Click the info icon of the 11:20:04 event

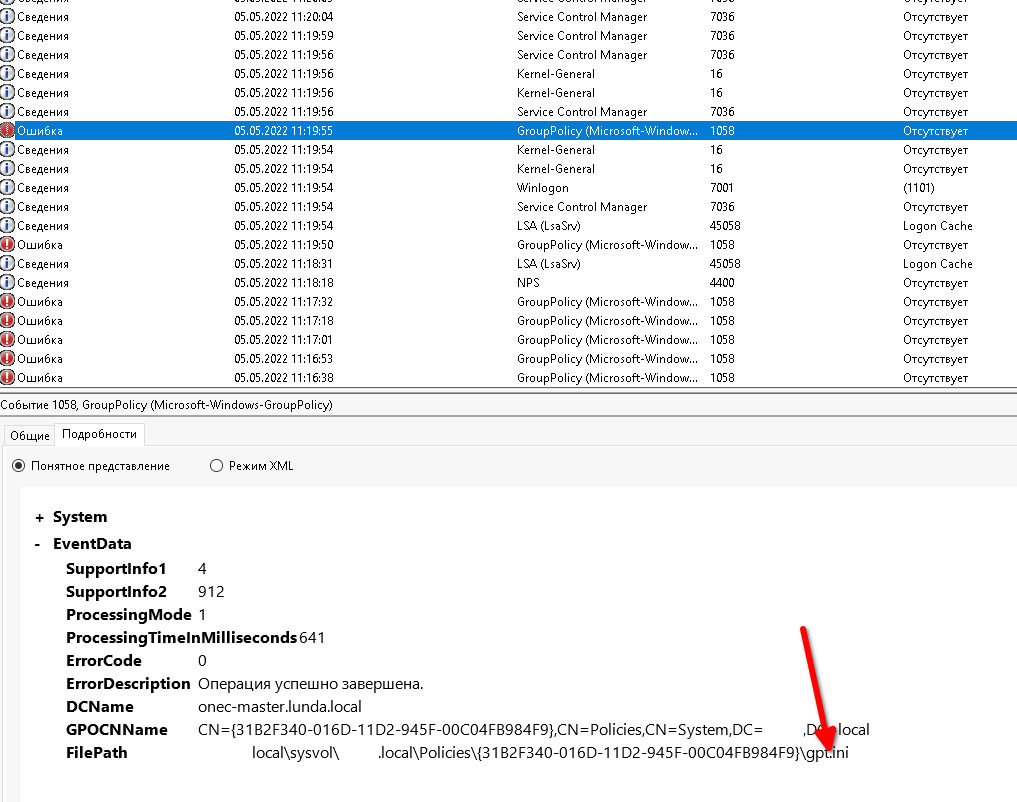pos(7,16)
